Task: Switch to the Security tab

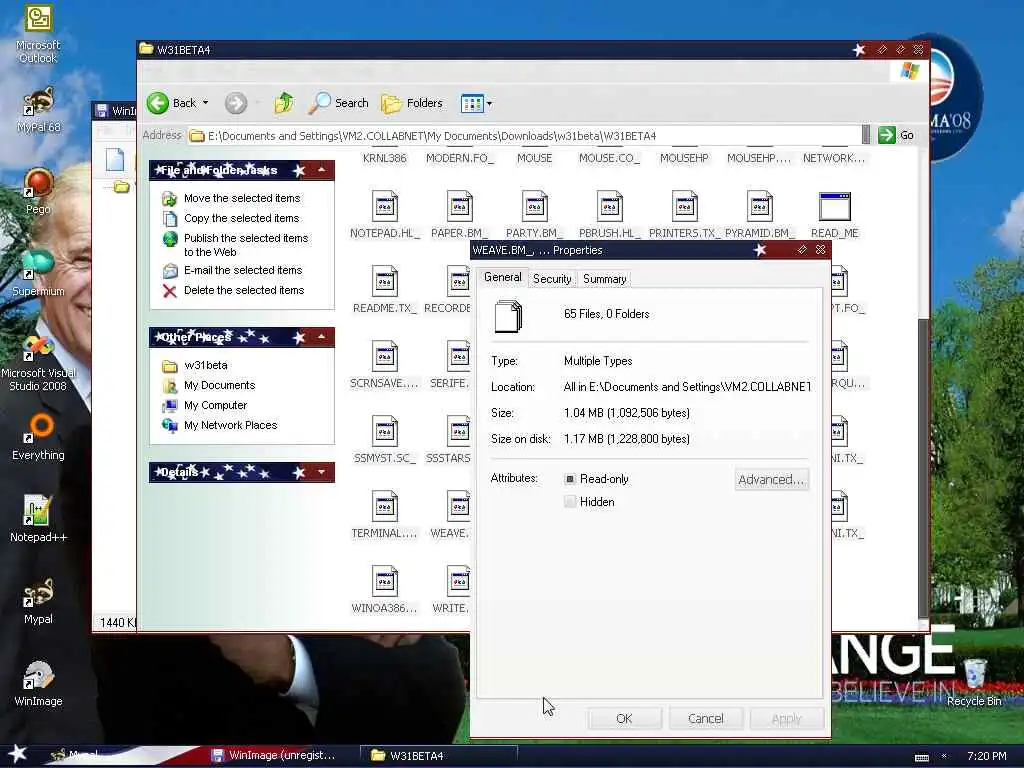Action: coord(552,279)
